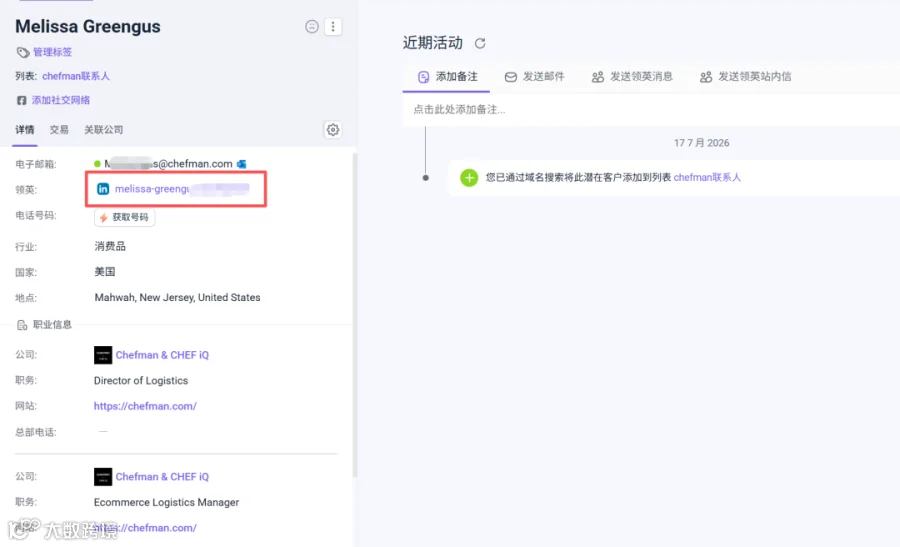The width and height of the screenshot is (900, 547).
Task: Click the green plus icon in the activity entry
Action: (x=469, y=177)
